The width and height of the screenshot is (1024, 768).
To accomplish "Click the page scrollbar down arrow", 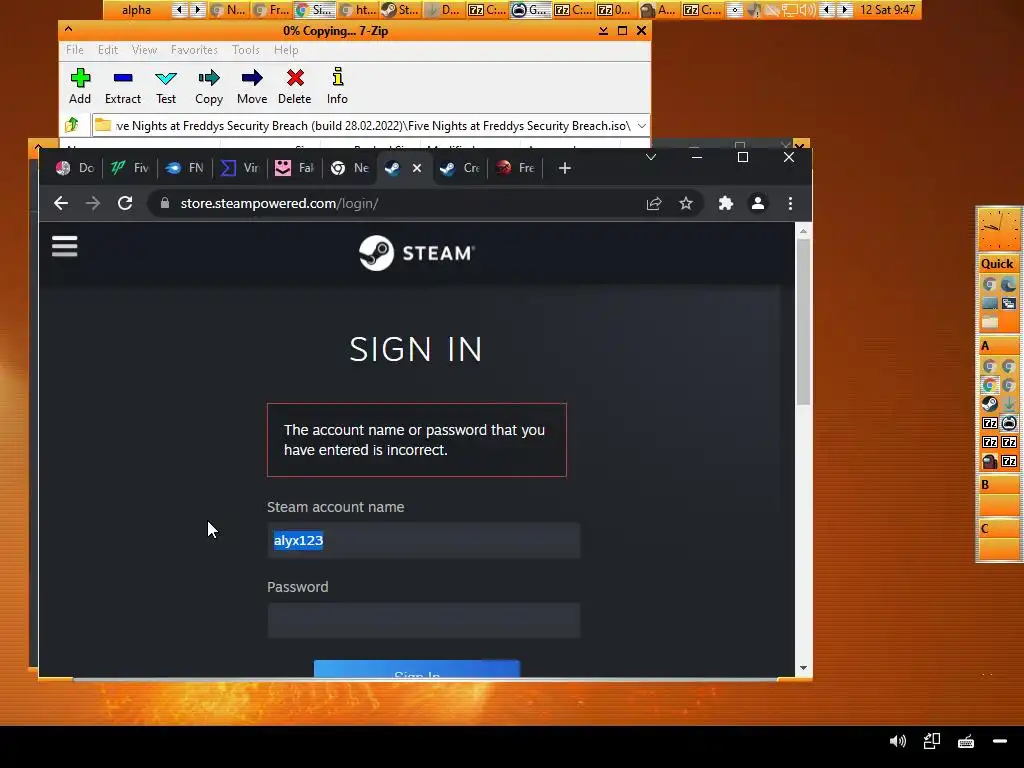I will point(803,668).
